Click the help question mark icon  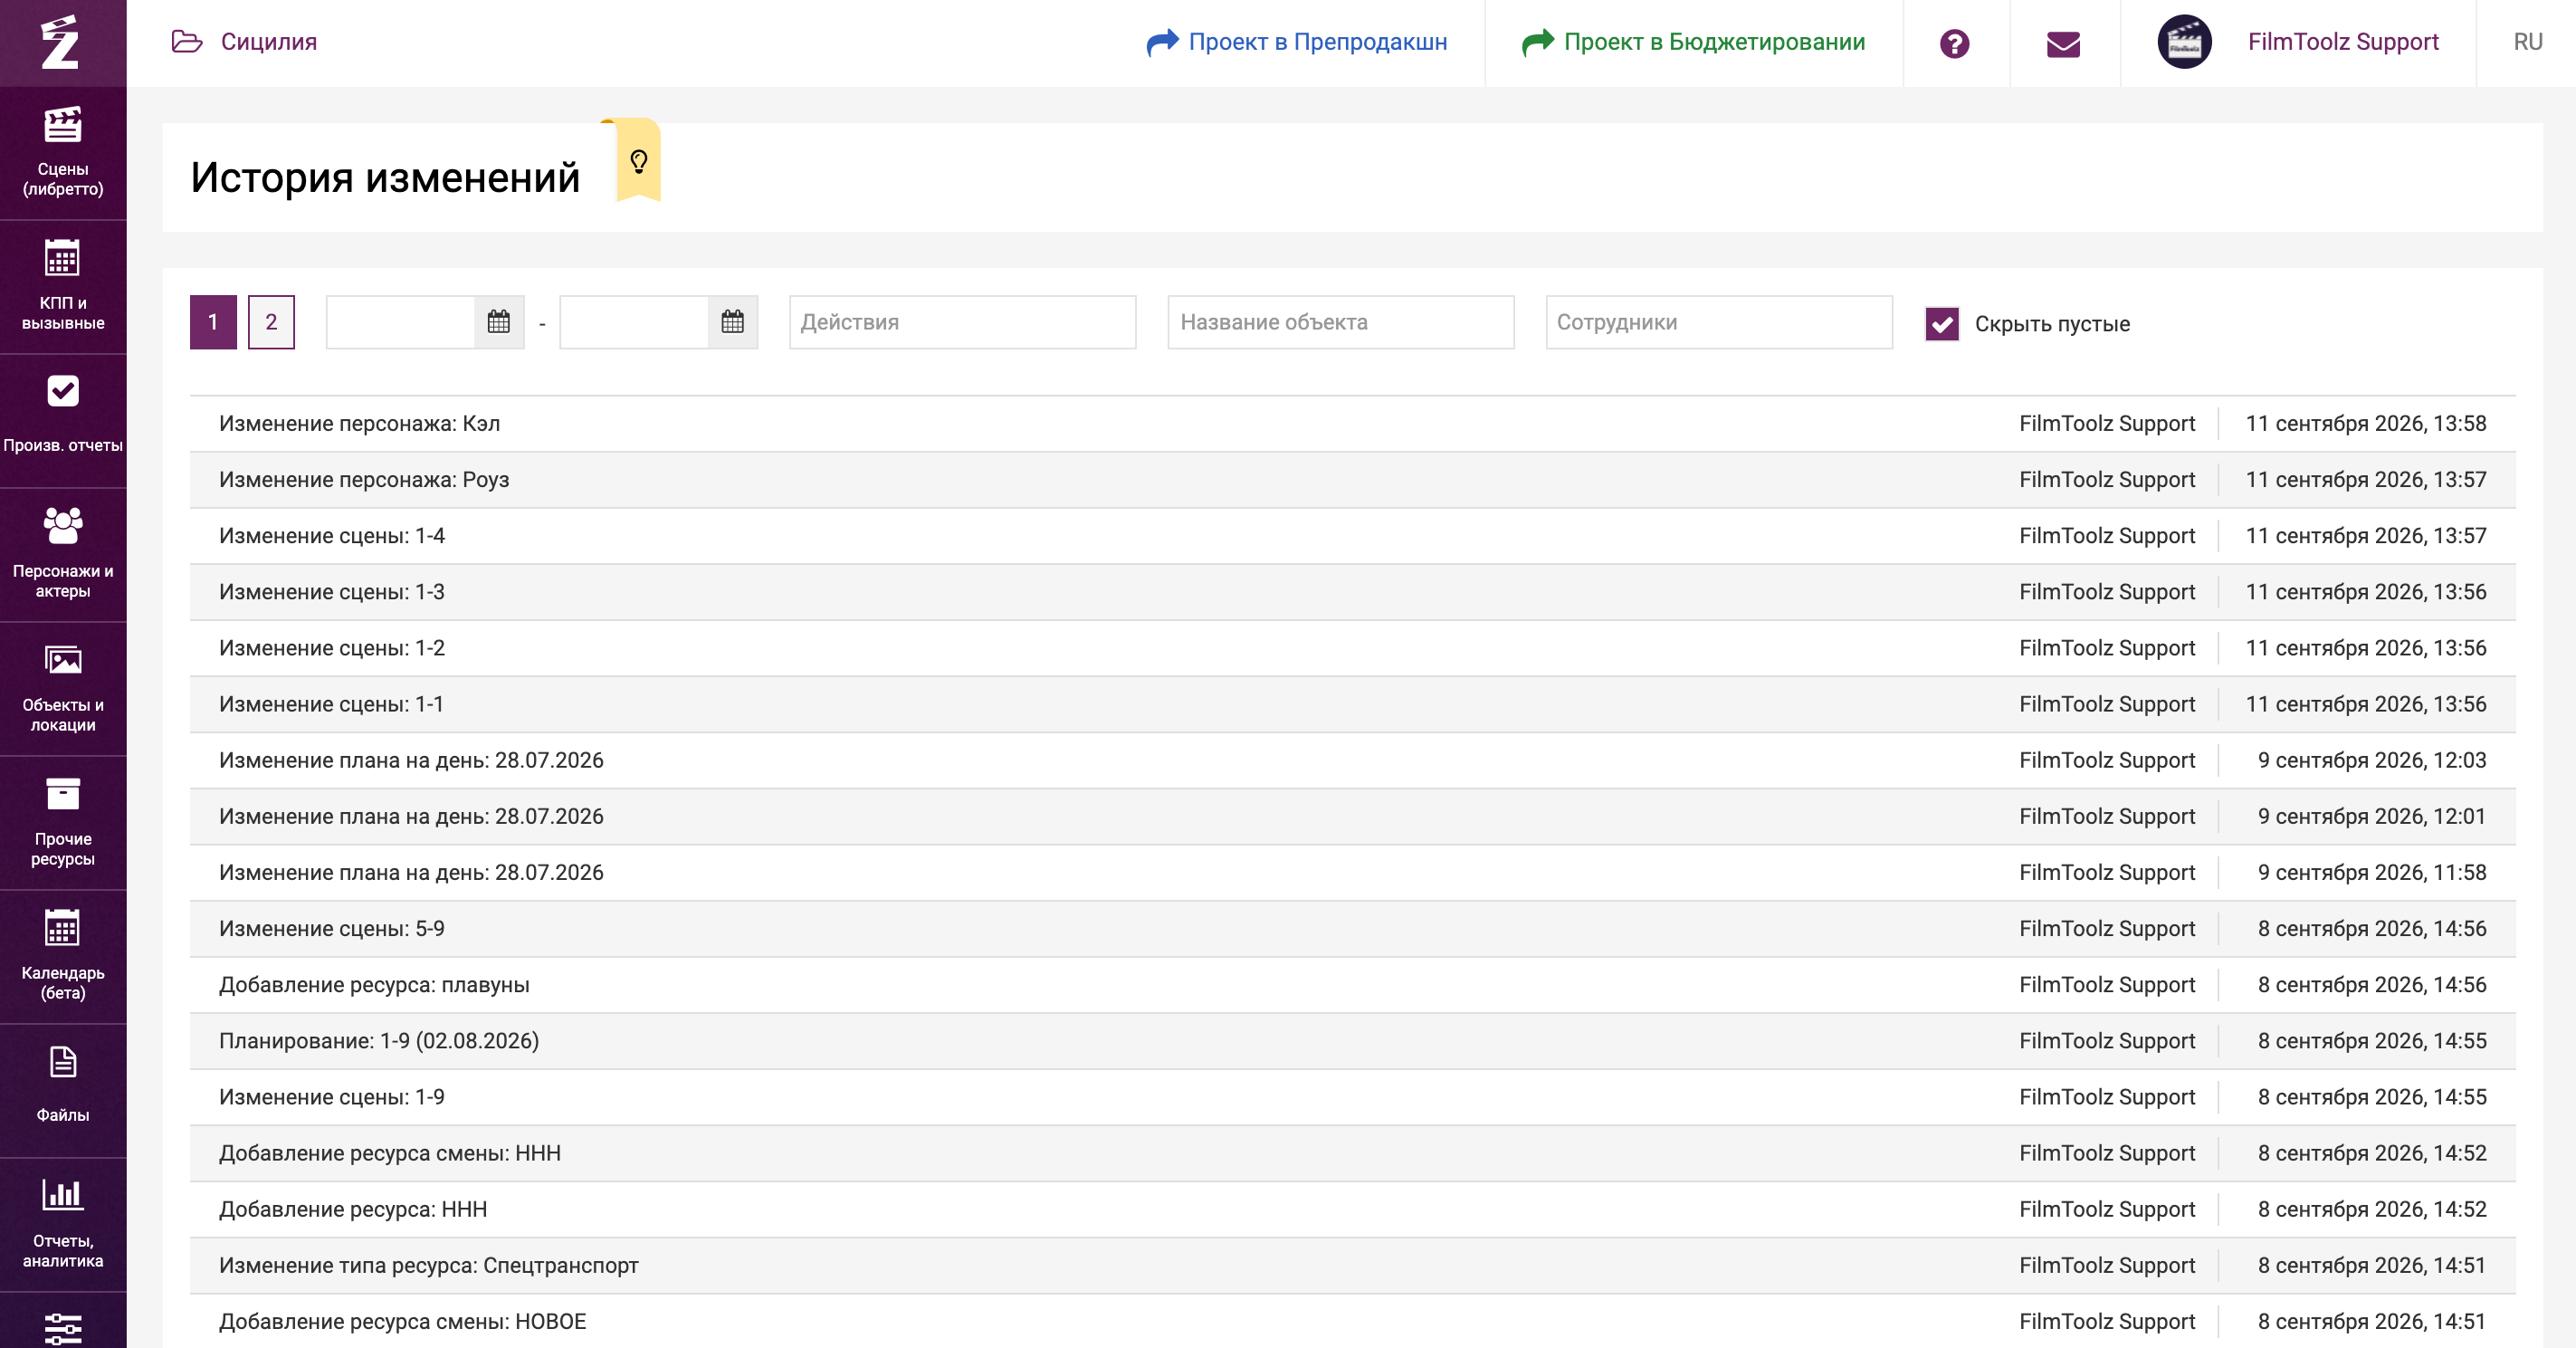coord(1954,43)
